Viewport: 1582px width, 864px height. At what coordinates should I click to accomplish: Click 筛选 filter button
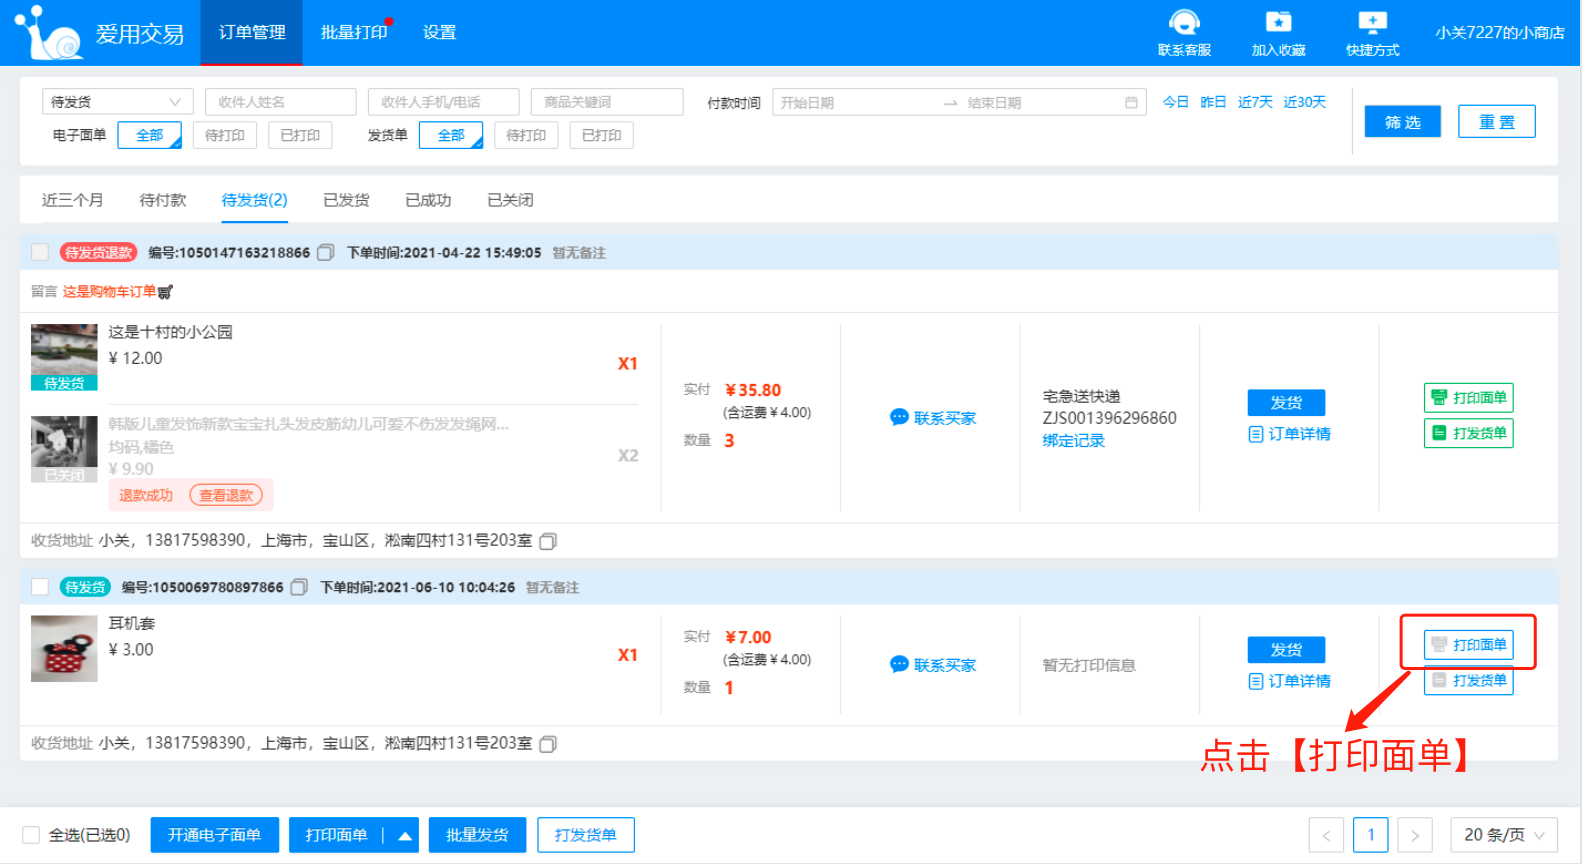(1402, 122)
